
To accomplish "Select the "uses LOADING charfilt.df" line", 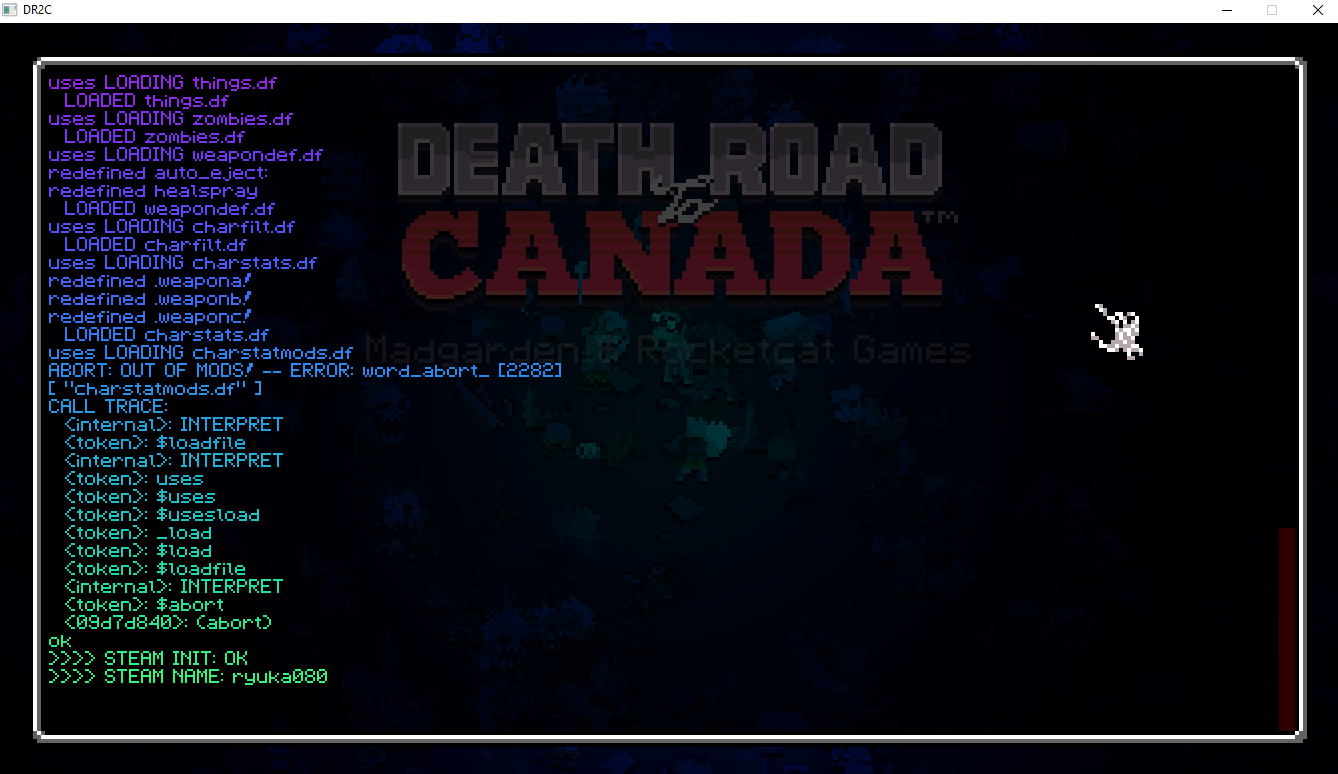I will point(172,227).
